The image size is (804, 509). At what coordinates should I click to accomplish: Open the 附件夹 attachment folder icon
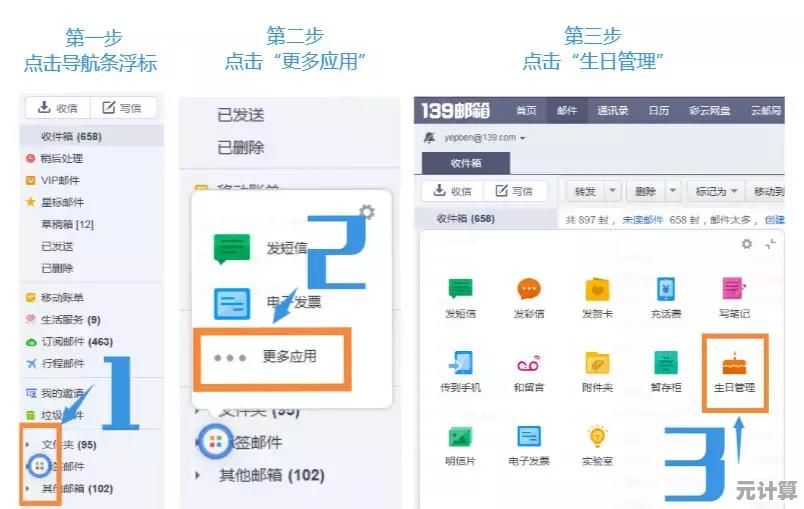[x=598, y=362]
